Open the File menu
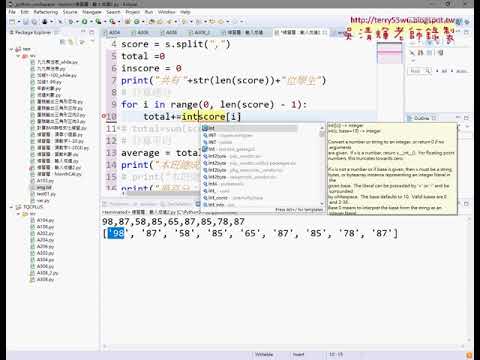The height and width of the screenshot is (360, 480). [x=12, y=12]
